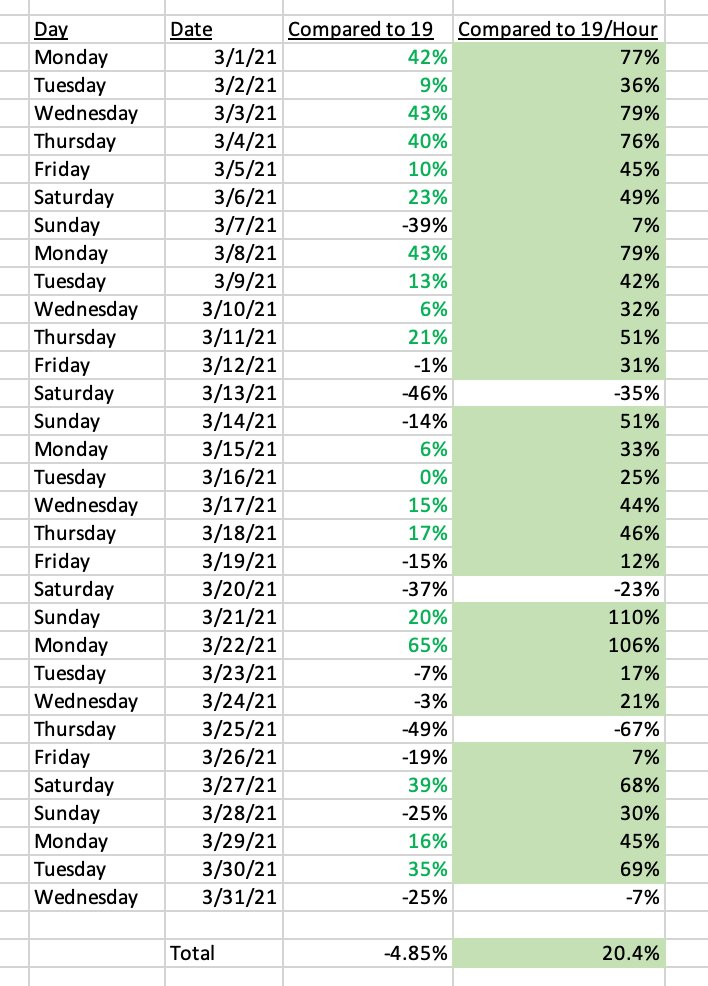Click the 0% cell for 3/16/21

click(368, 477)
